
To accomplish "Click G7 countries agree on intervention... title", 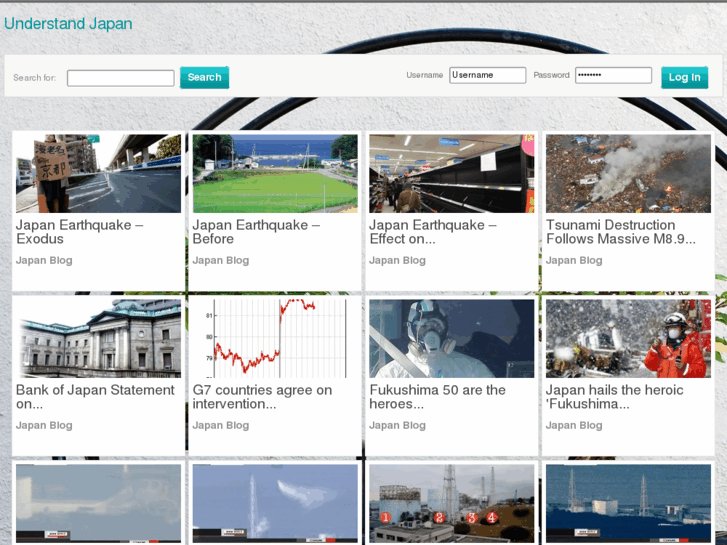I will click(262, 397).
